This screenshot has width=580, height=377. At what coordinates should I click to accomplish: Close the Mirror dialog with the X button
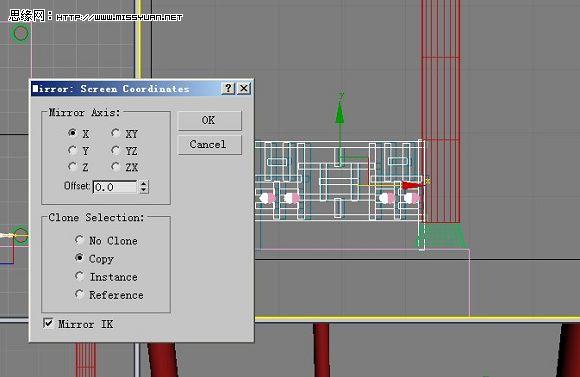(244, 88)
